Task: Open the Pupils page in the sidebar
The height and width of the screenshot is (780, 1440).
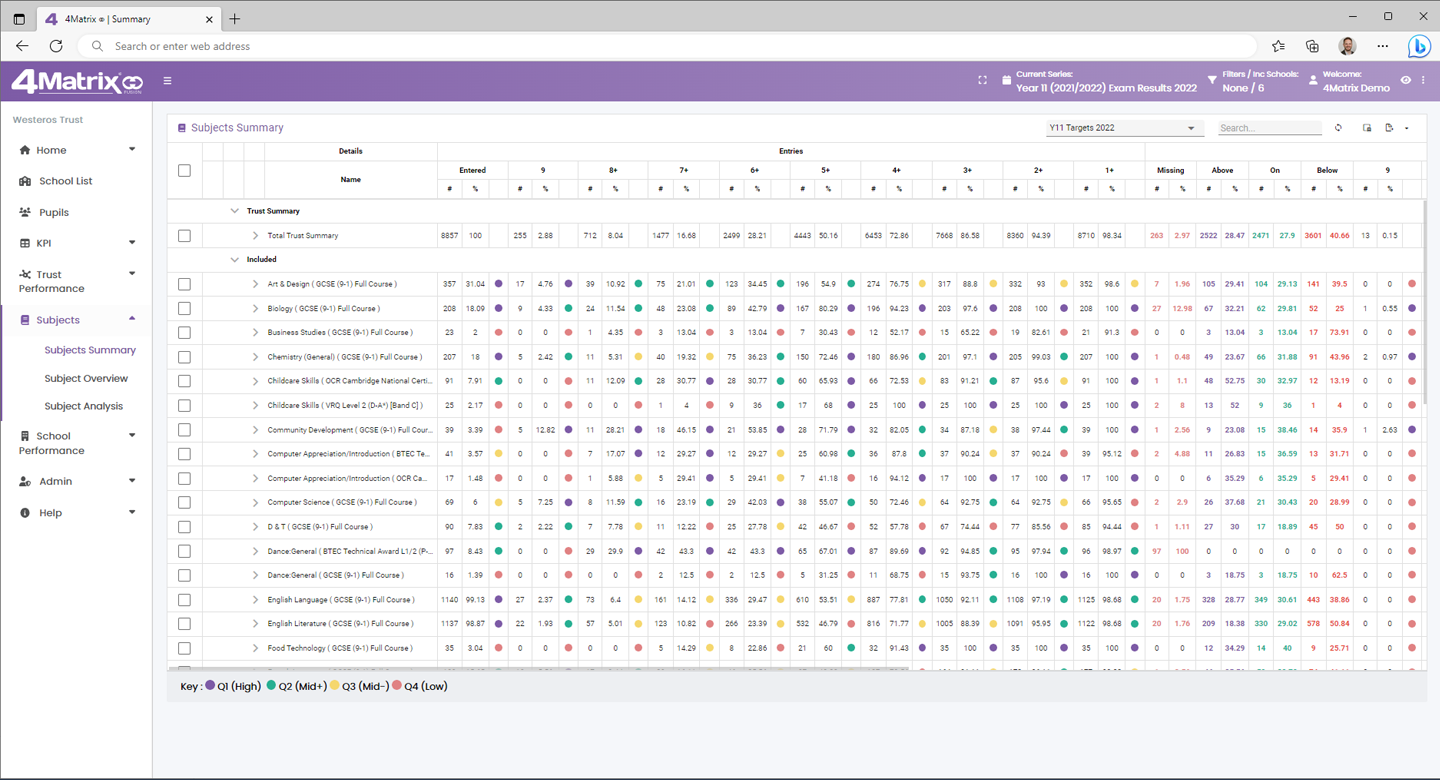Action: 54,212
